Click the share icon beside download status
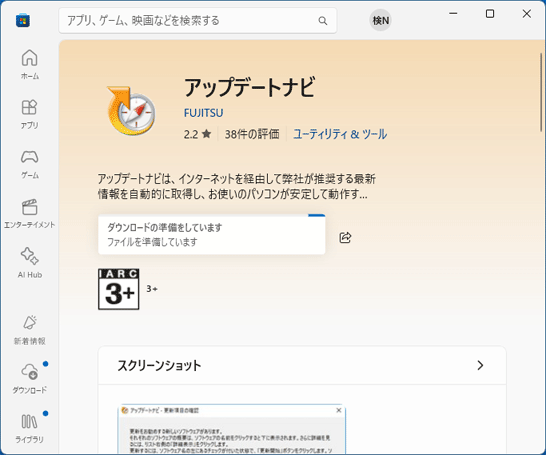 345,237
